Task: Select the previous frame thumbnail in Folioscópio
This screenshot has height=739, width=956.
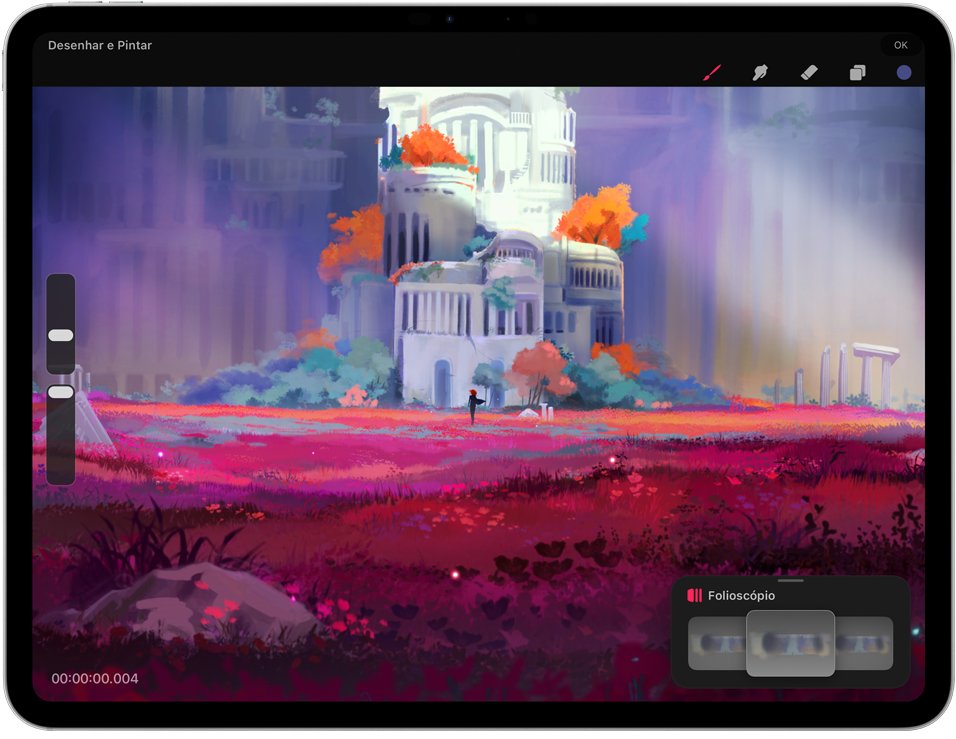Action: pyautogui.click(x=716, y=643)
